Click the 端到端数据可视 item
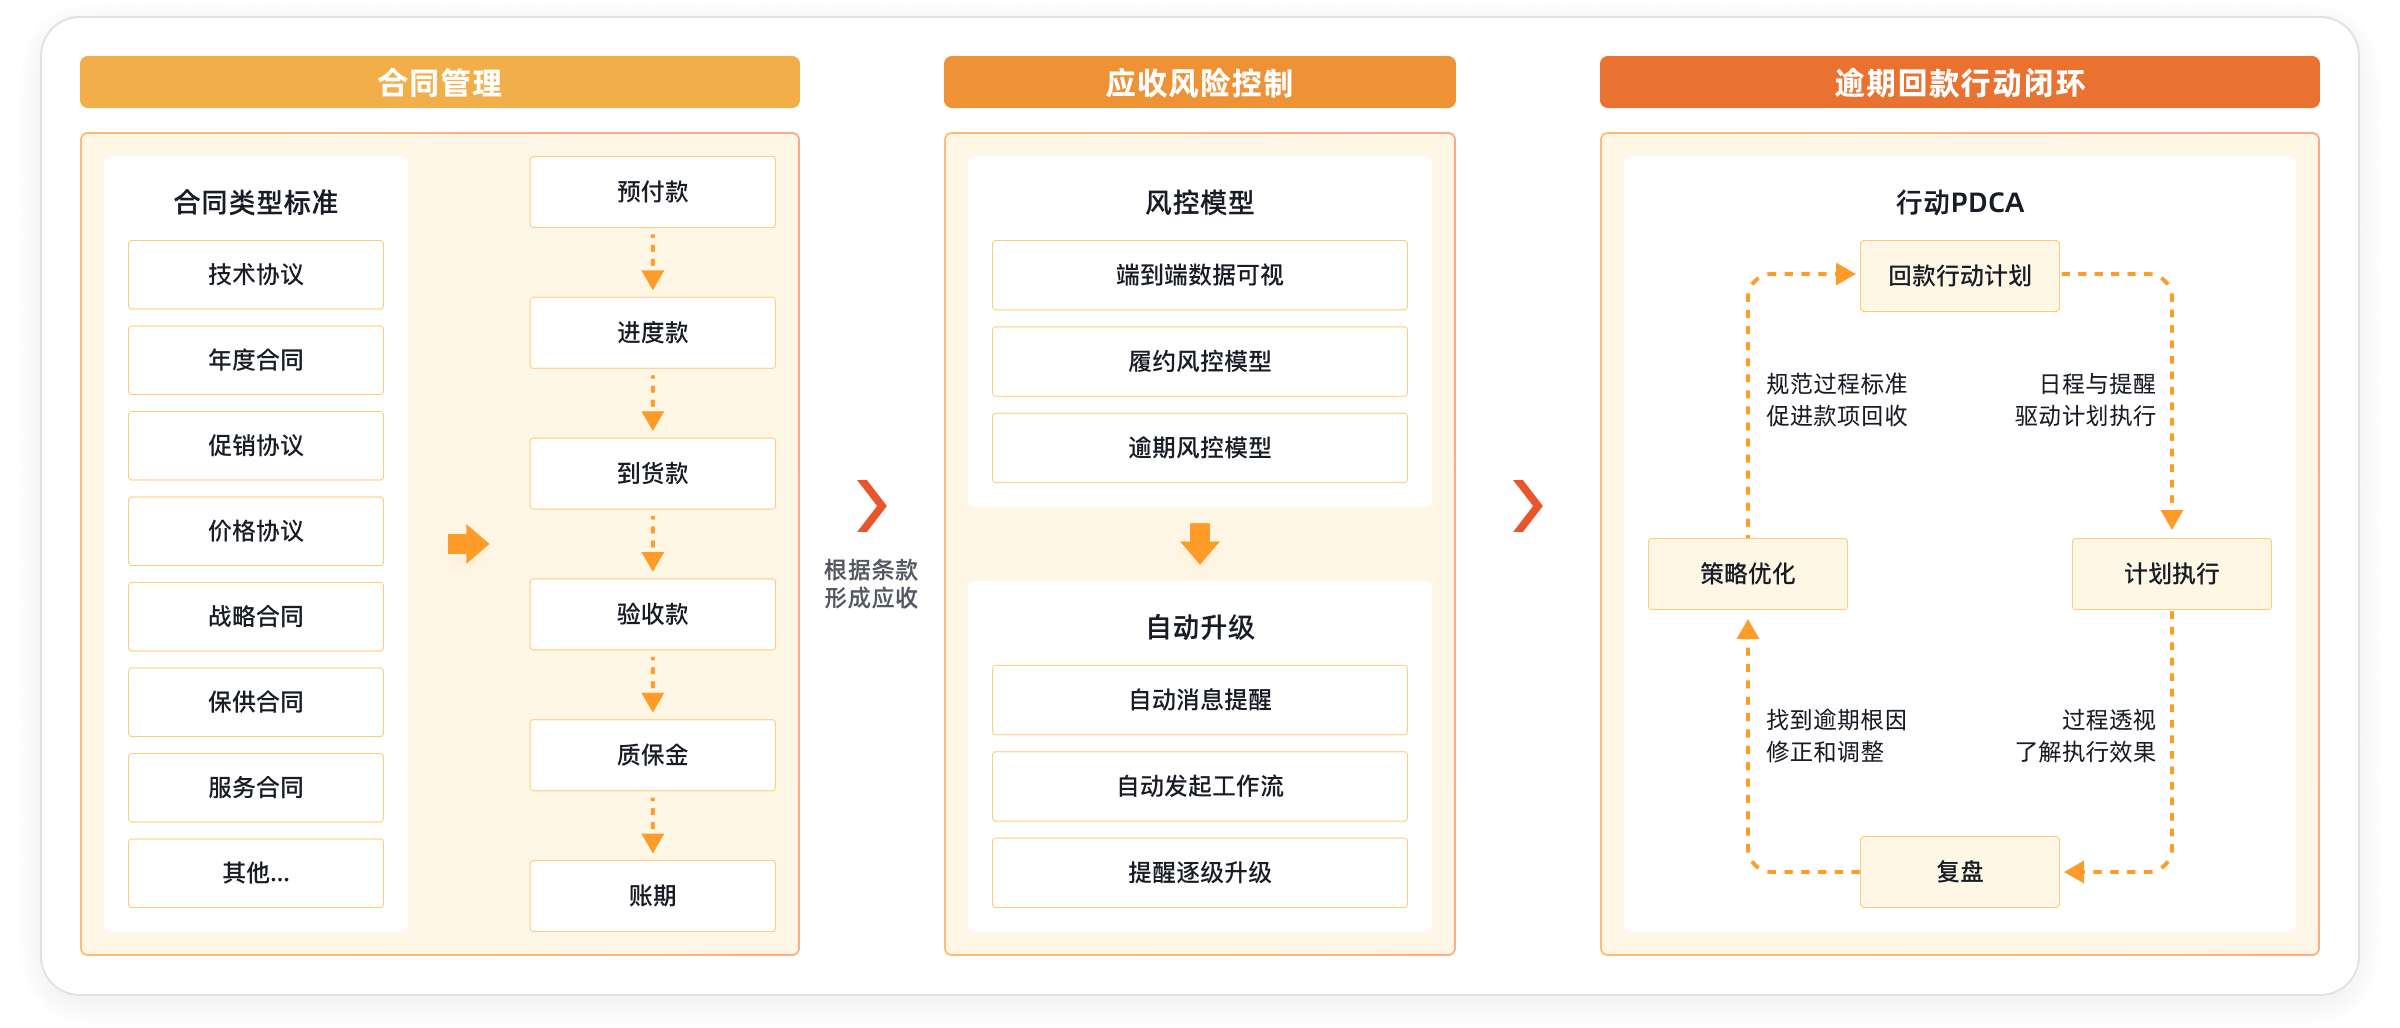2400x1028 pixels. [1199, 275]
